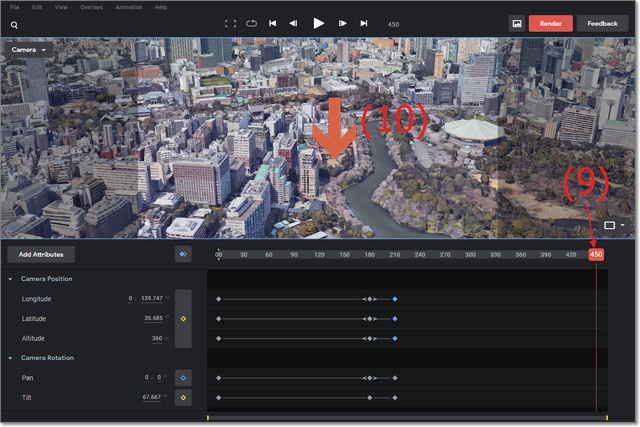Toggle loop playback icon
The height and width of the screenshot is (427, 640).
[x=251, y=23]
